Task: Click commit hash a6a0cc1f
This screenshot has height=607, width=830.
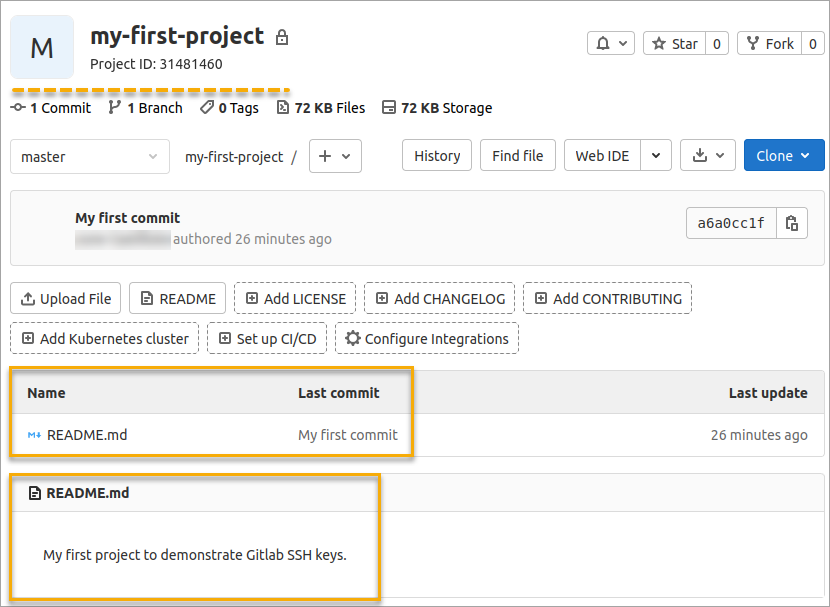Action: (731, 223)
